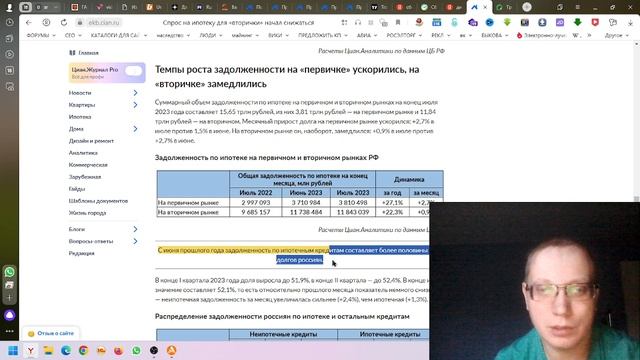Open Шаблоны документов link

[x=98, y=201]
